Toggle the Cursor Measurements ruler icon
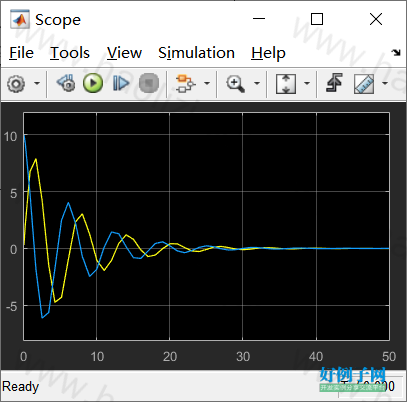The height and width of the screenshot is (402, 407). [364, 84]
